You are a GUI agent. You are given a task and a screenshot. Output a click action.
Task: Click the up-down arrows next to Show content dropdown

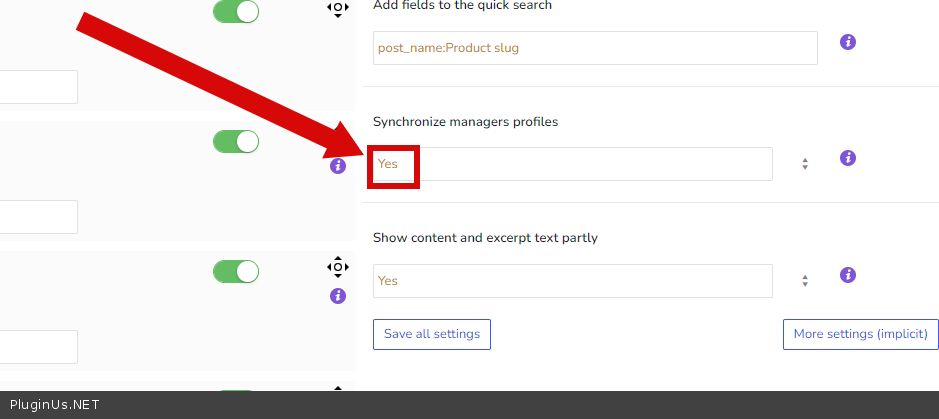tap(805, 281)
